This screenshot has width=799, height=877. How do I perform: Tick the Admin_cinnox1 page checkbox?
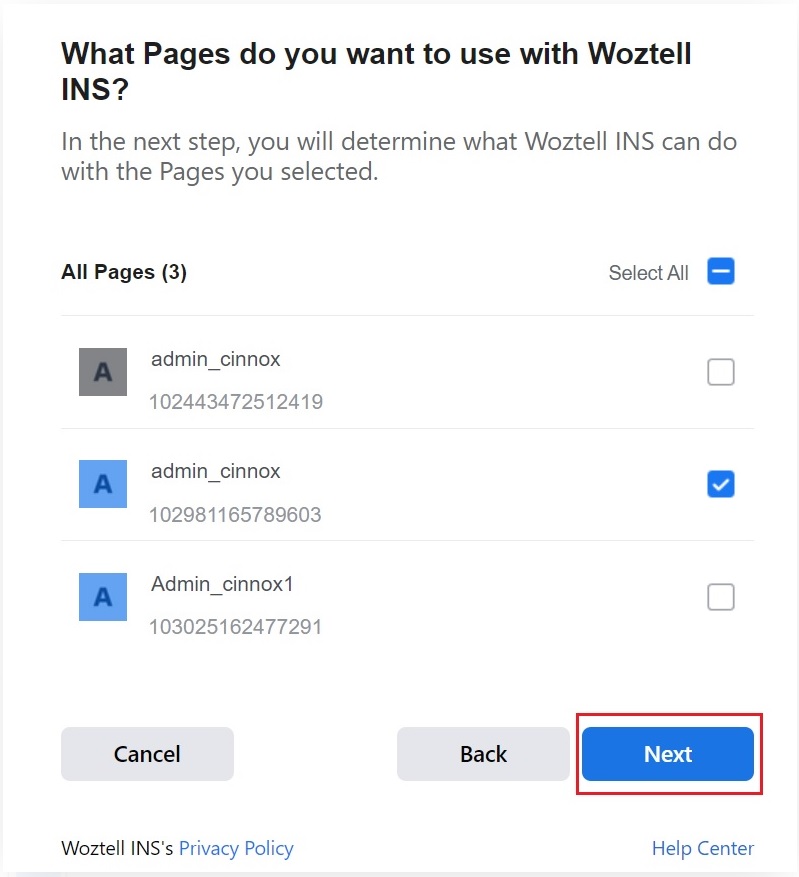coord(721,597)
